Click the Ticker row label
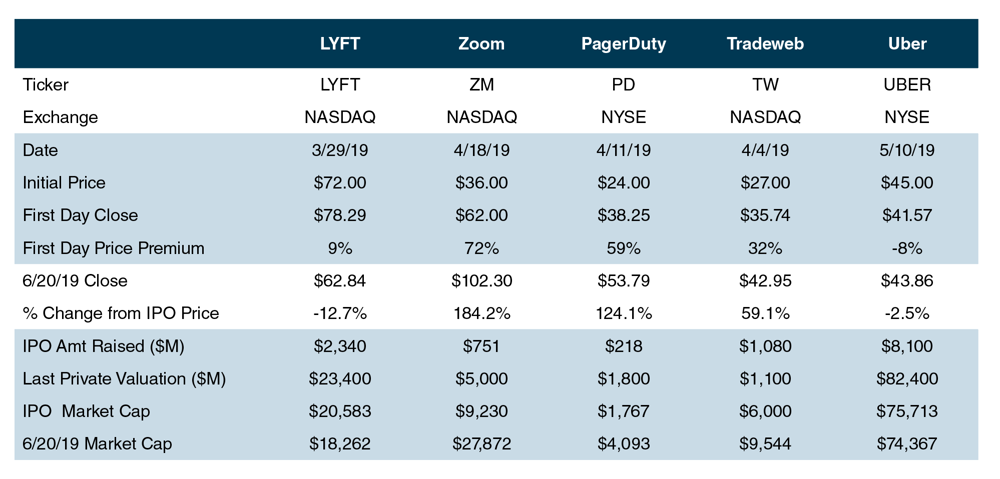 coord(46,85)
